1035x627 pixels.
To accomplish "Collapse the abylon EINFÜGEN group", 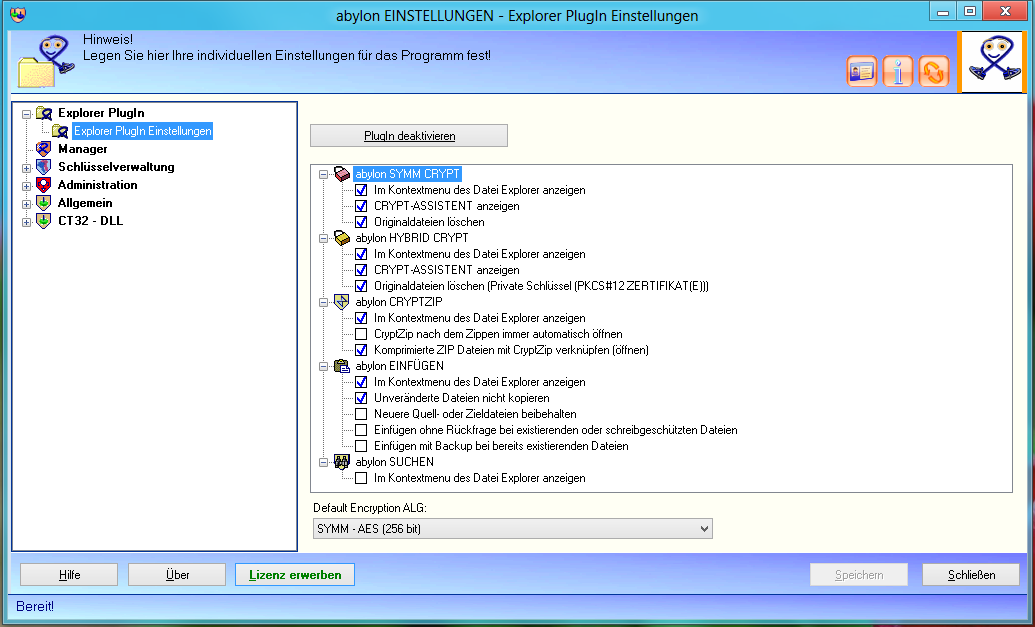I will 323,366.
